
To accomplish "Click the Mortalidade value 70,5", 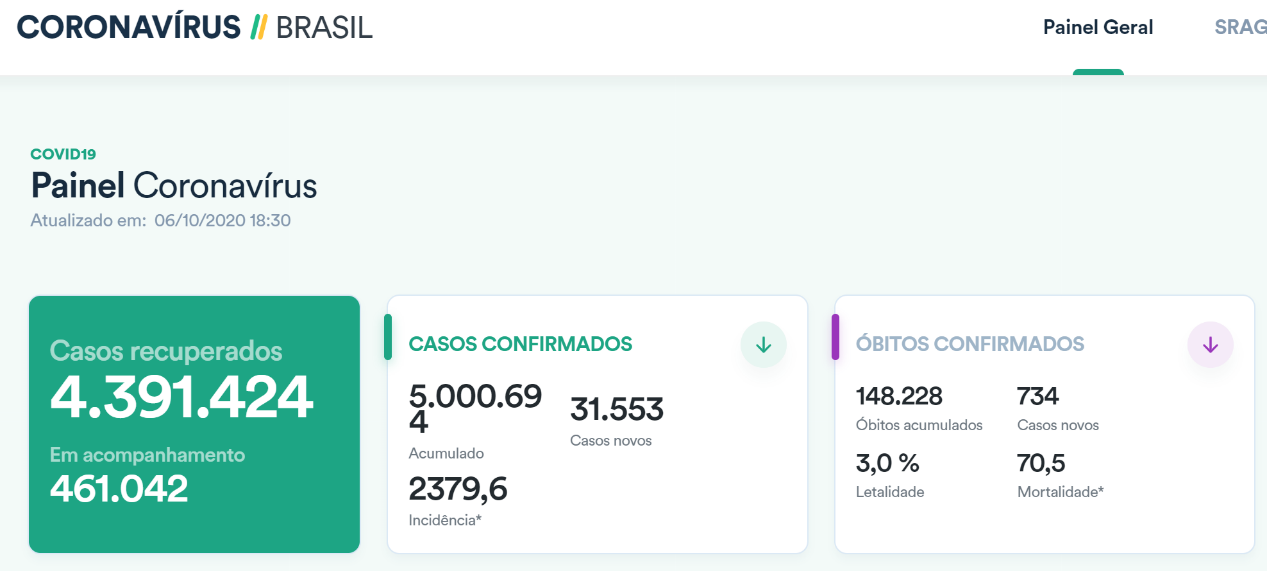I will coord(1041,464).
